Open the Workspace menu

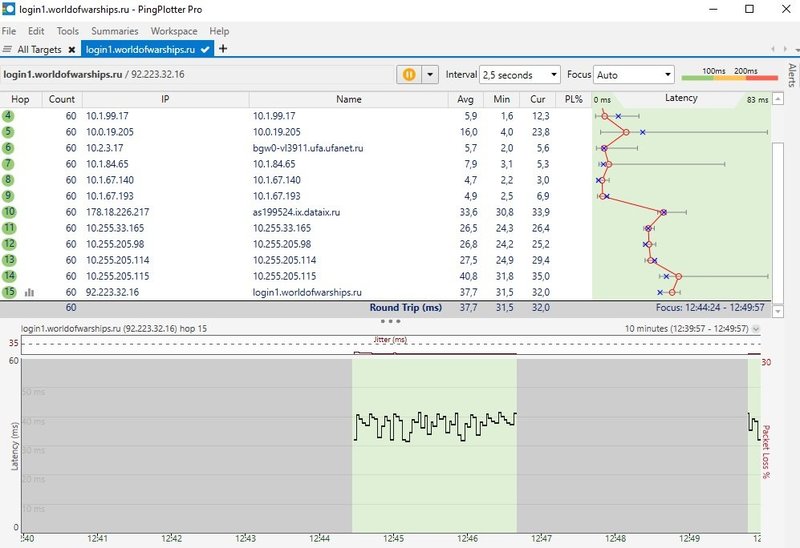click(174, 31)
